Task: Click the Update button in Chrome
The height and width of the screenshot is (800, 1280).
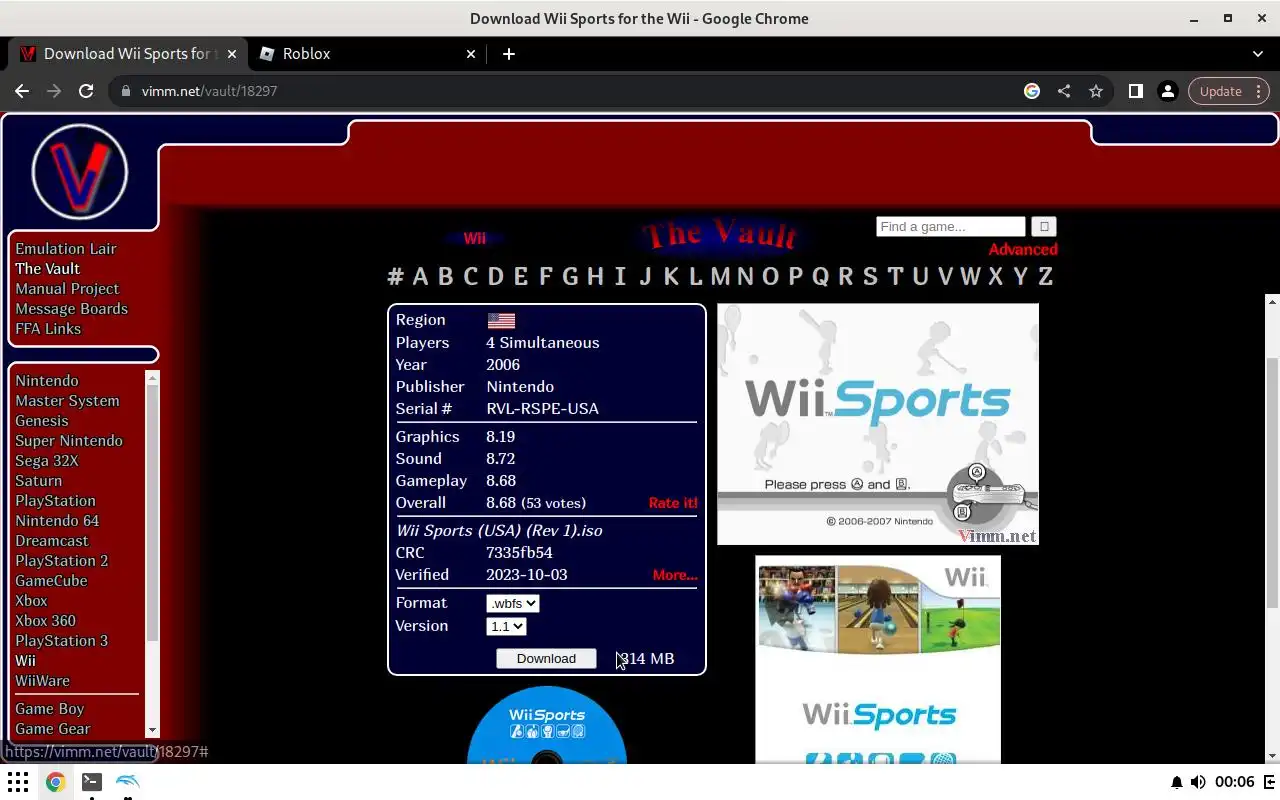Action: pos(1228,91)
